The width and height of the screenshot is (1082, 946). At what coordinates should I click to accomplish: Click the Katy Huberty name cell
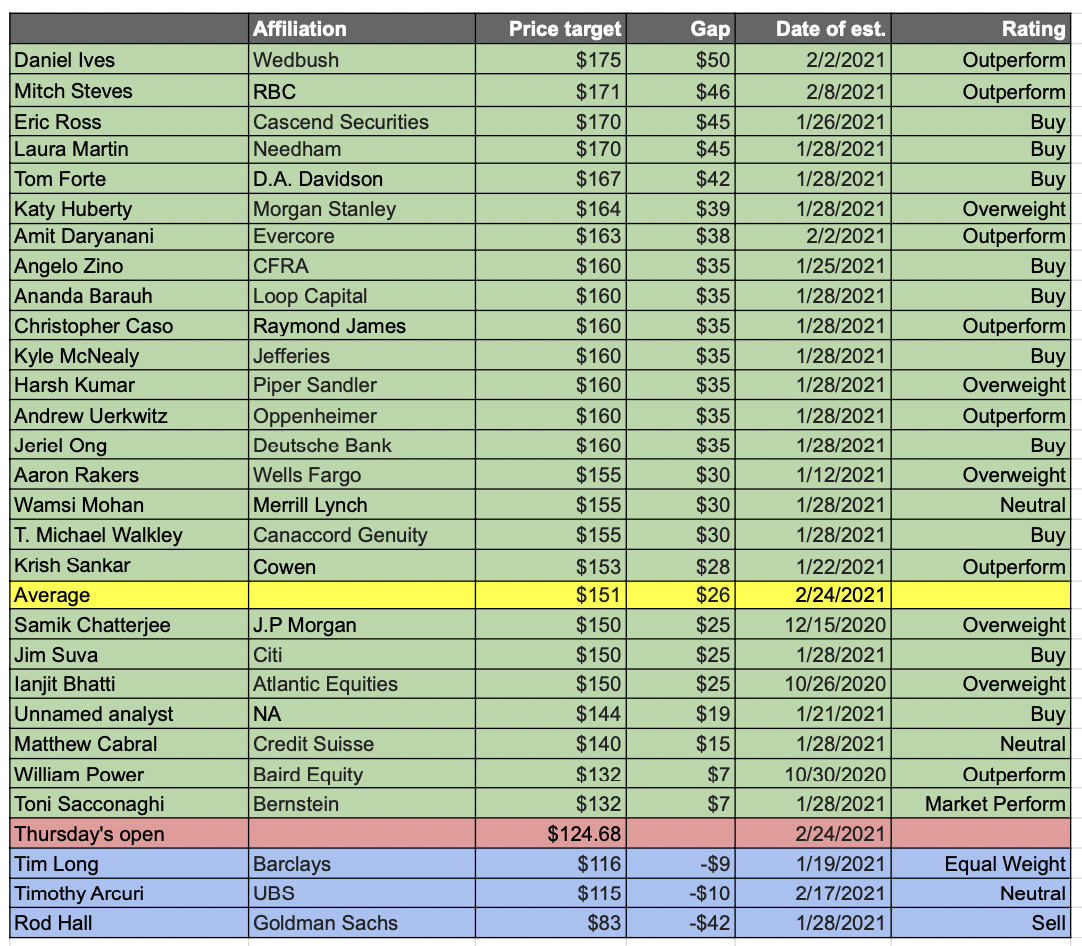129,208
